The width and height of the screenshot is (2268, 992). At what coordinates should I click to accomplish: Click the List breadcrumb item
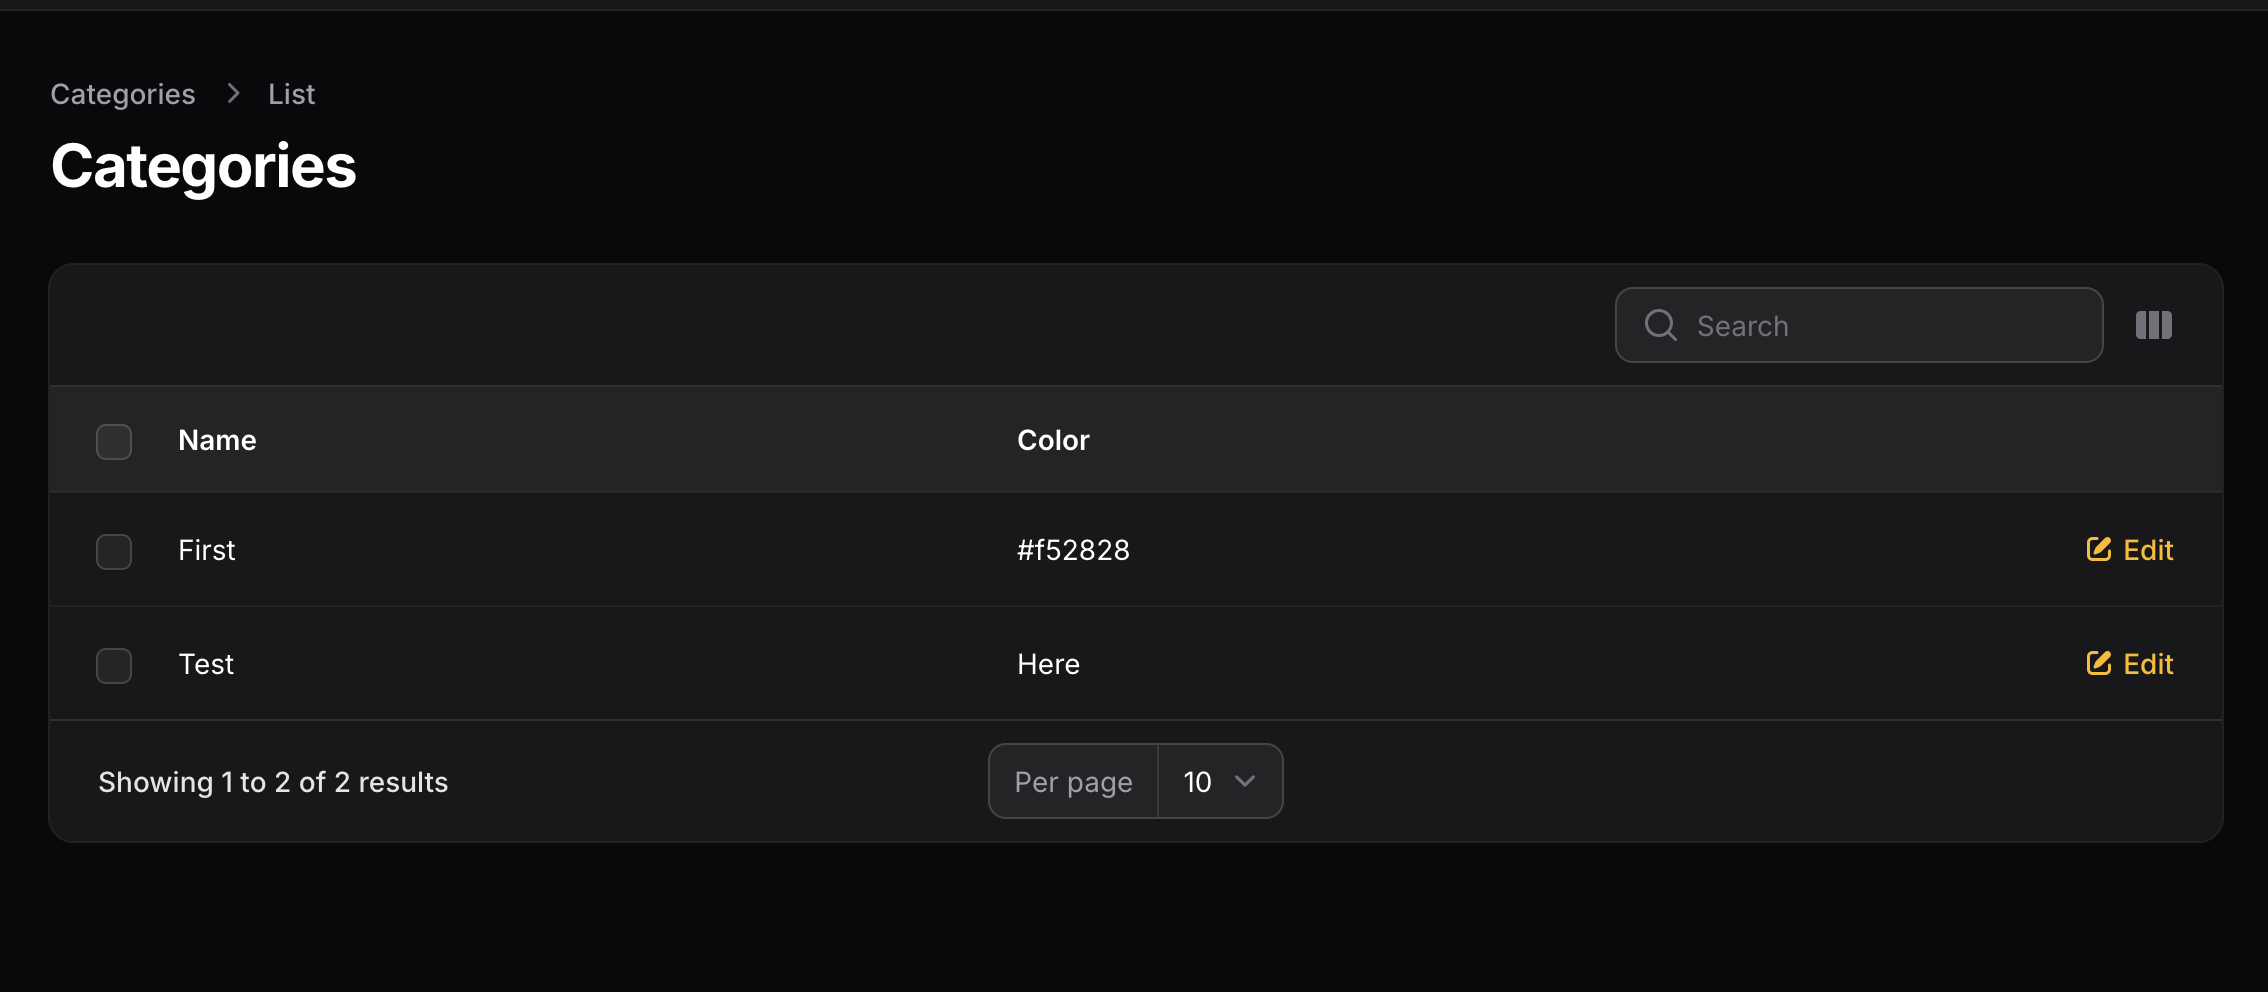pyautogui.click(x=291, y=94)
